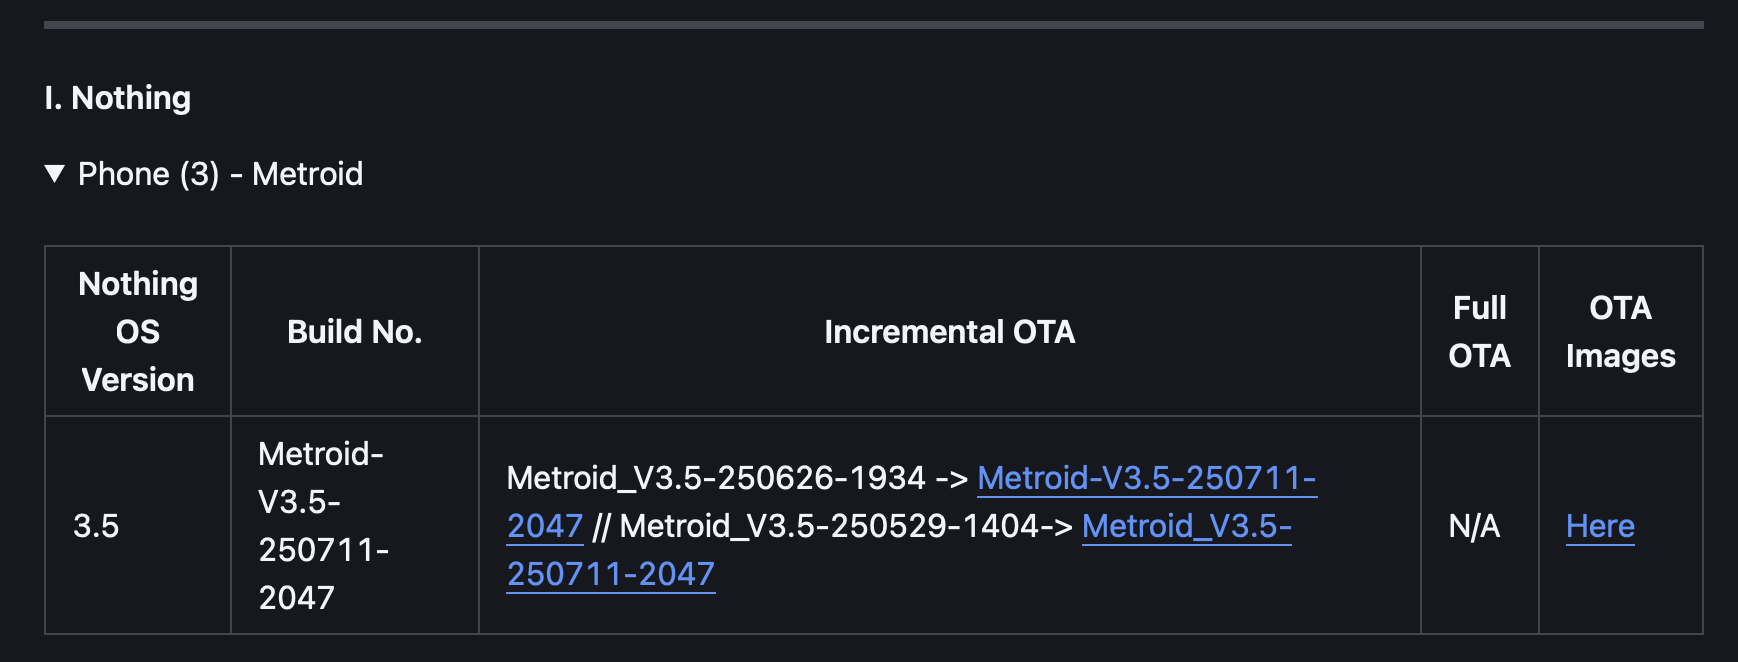Click the "I. Nothing" section heading
This screenshot has width=1738, height=662.
(118, 98)
